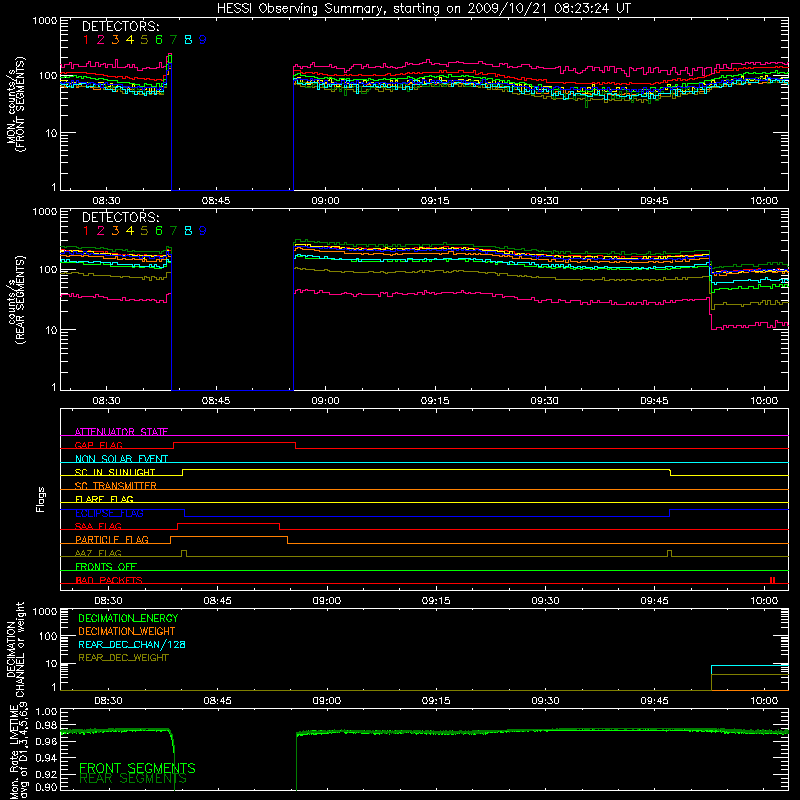Click the DECIMATION_ENERGY legend entry

(x=128, y=618)
